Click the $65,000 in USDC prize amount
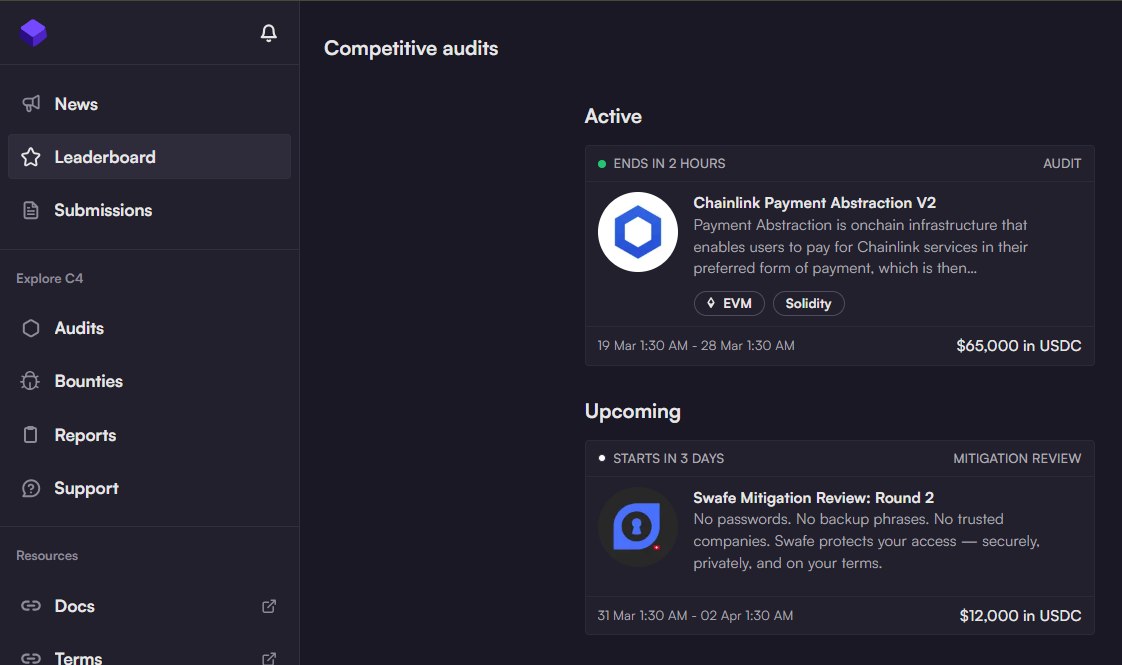The image size is (1122, 665). point(1019,346)
